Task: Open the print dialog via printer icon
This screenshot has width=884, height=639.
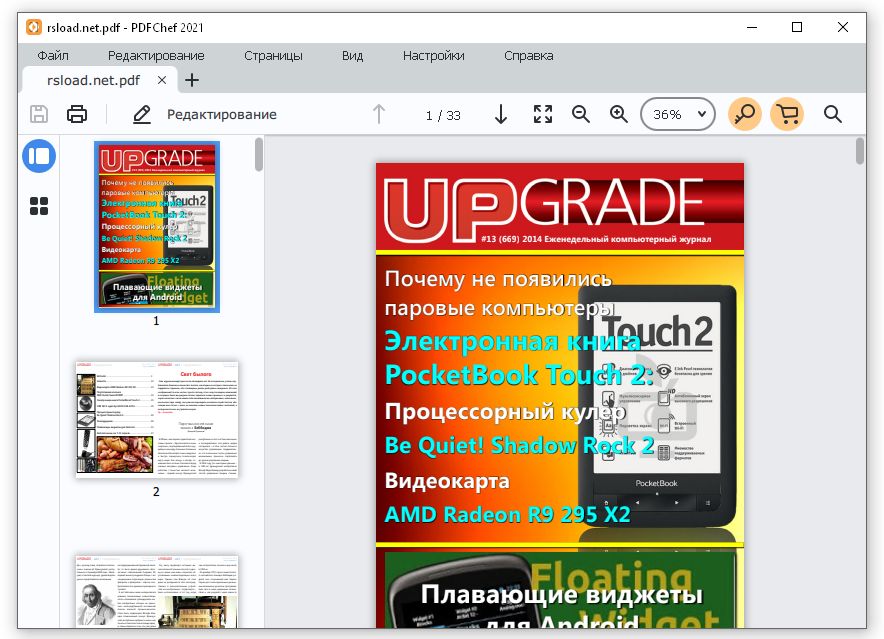Action: click(77, 114)
